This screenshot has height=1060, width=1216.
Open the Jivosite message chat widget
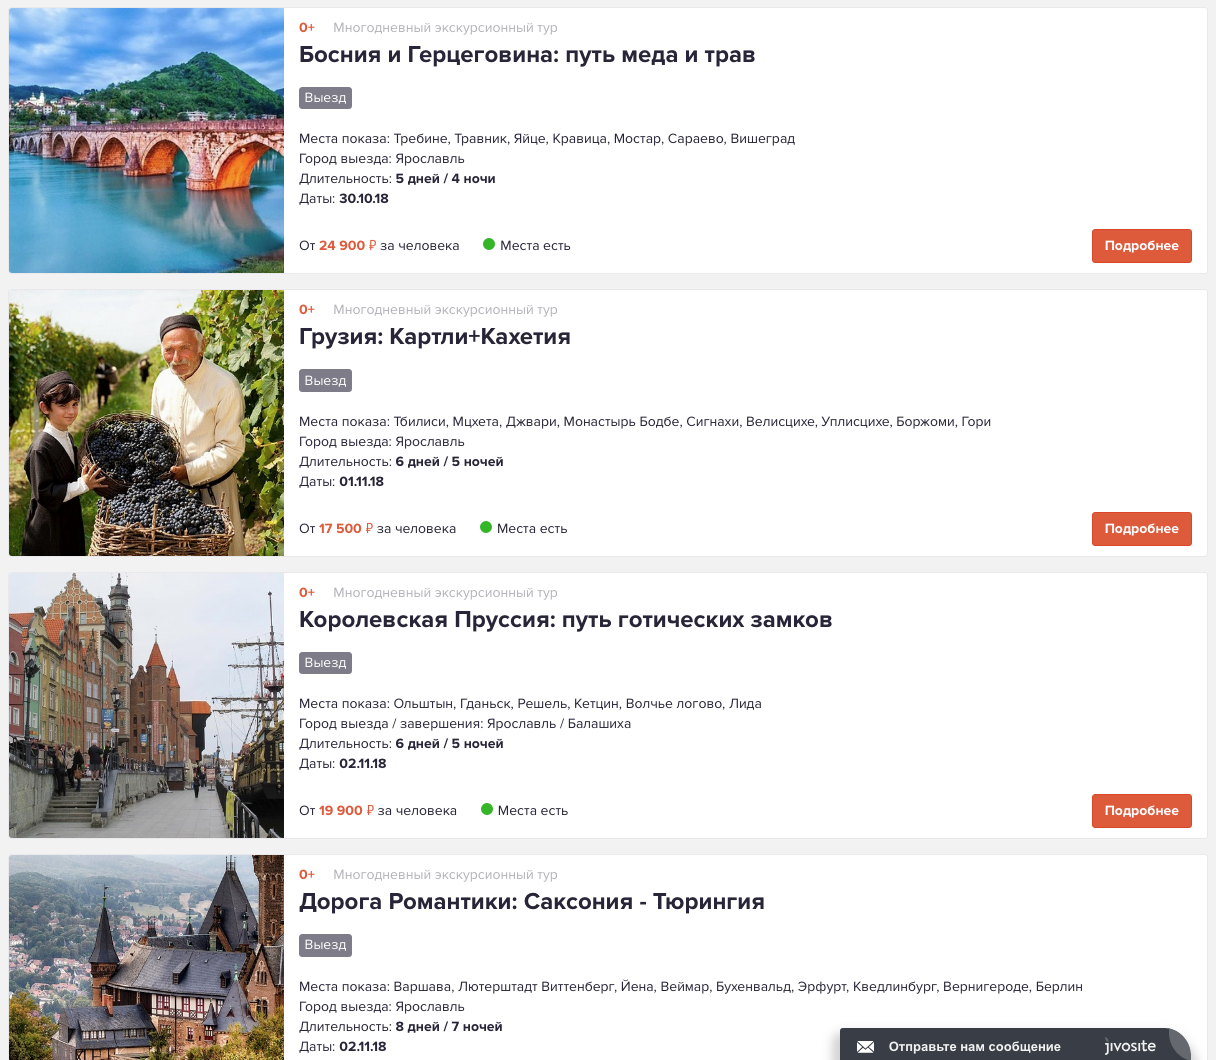point(1015,1046)
